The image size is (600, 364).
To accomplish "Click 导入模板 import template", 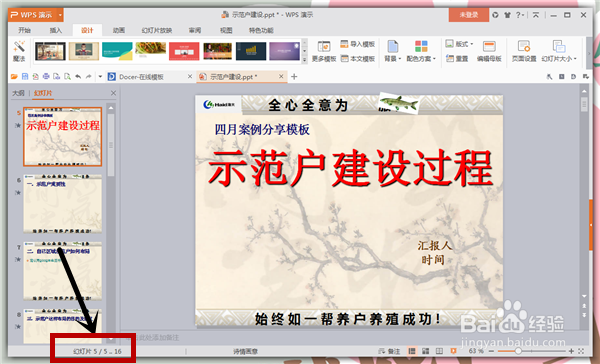I will (357, 44).
